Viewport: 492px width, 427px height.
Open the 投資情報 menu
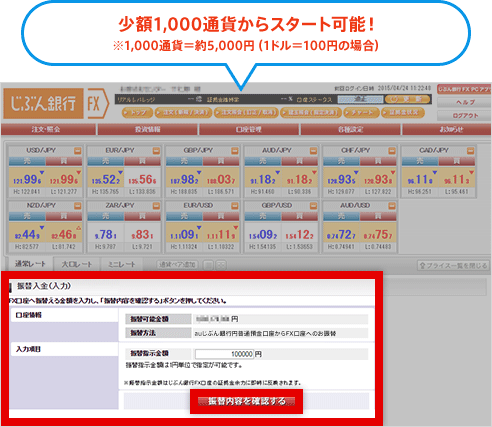tap(148, 129)
